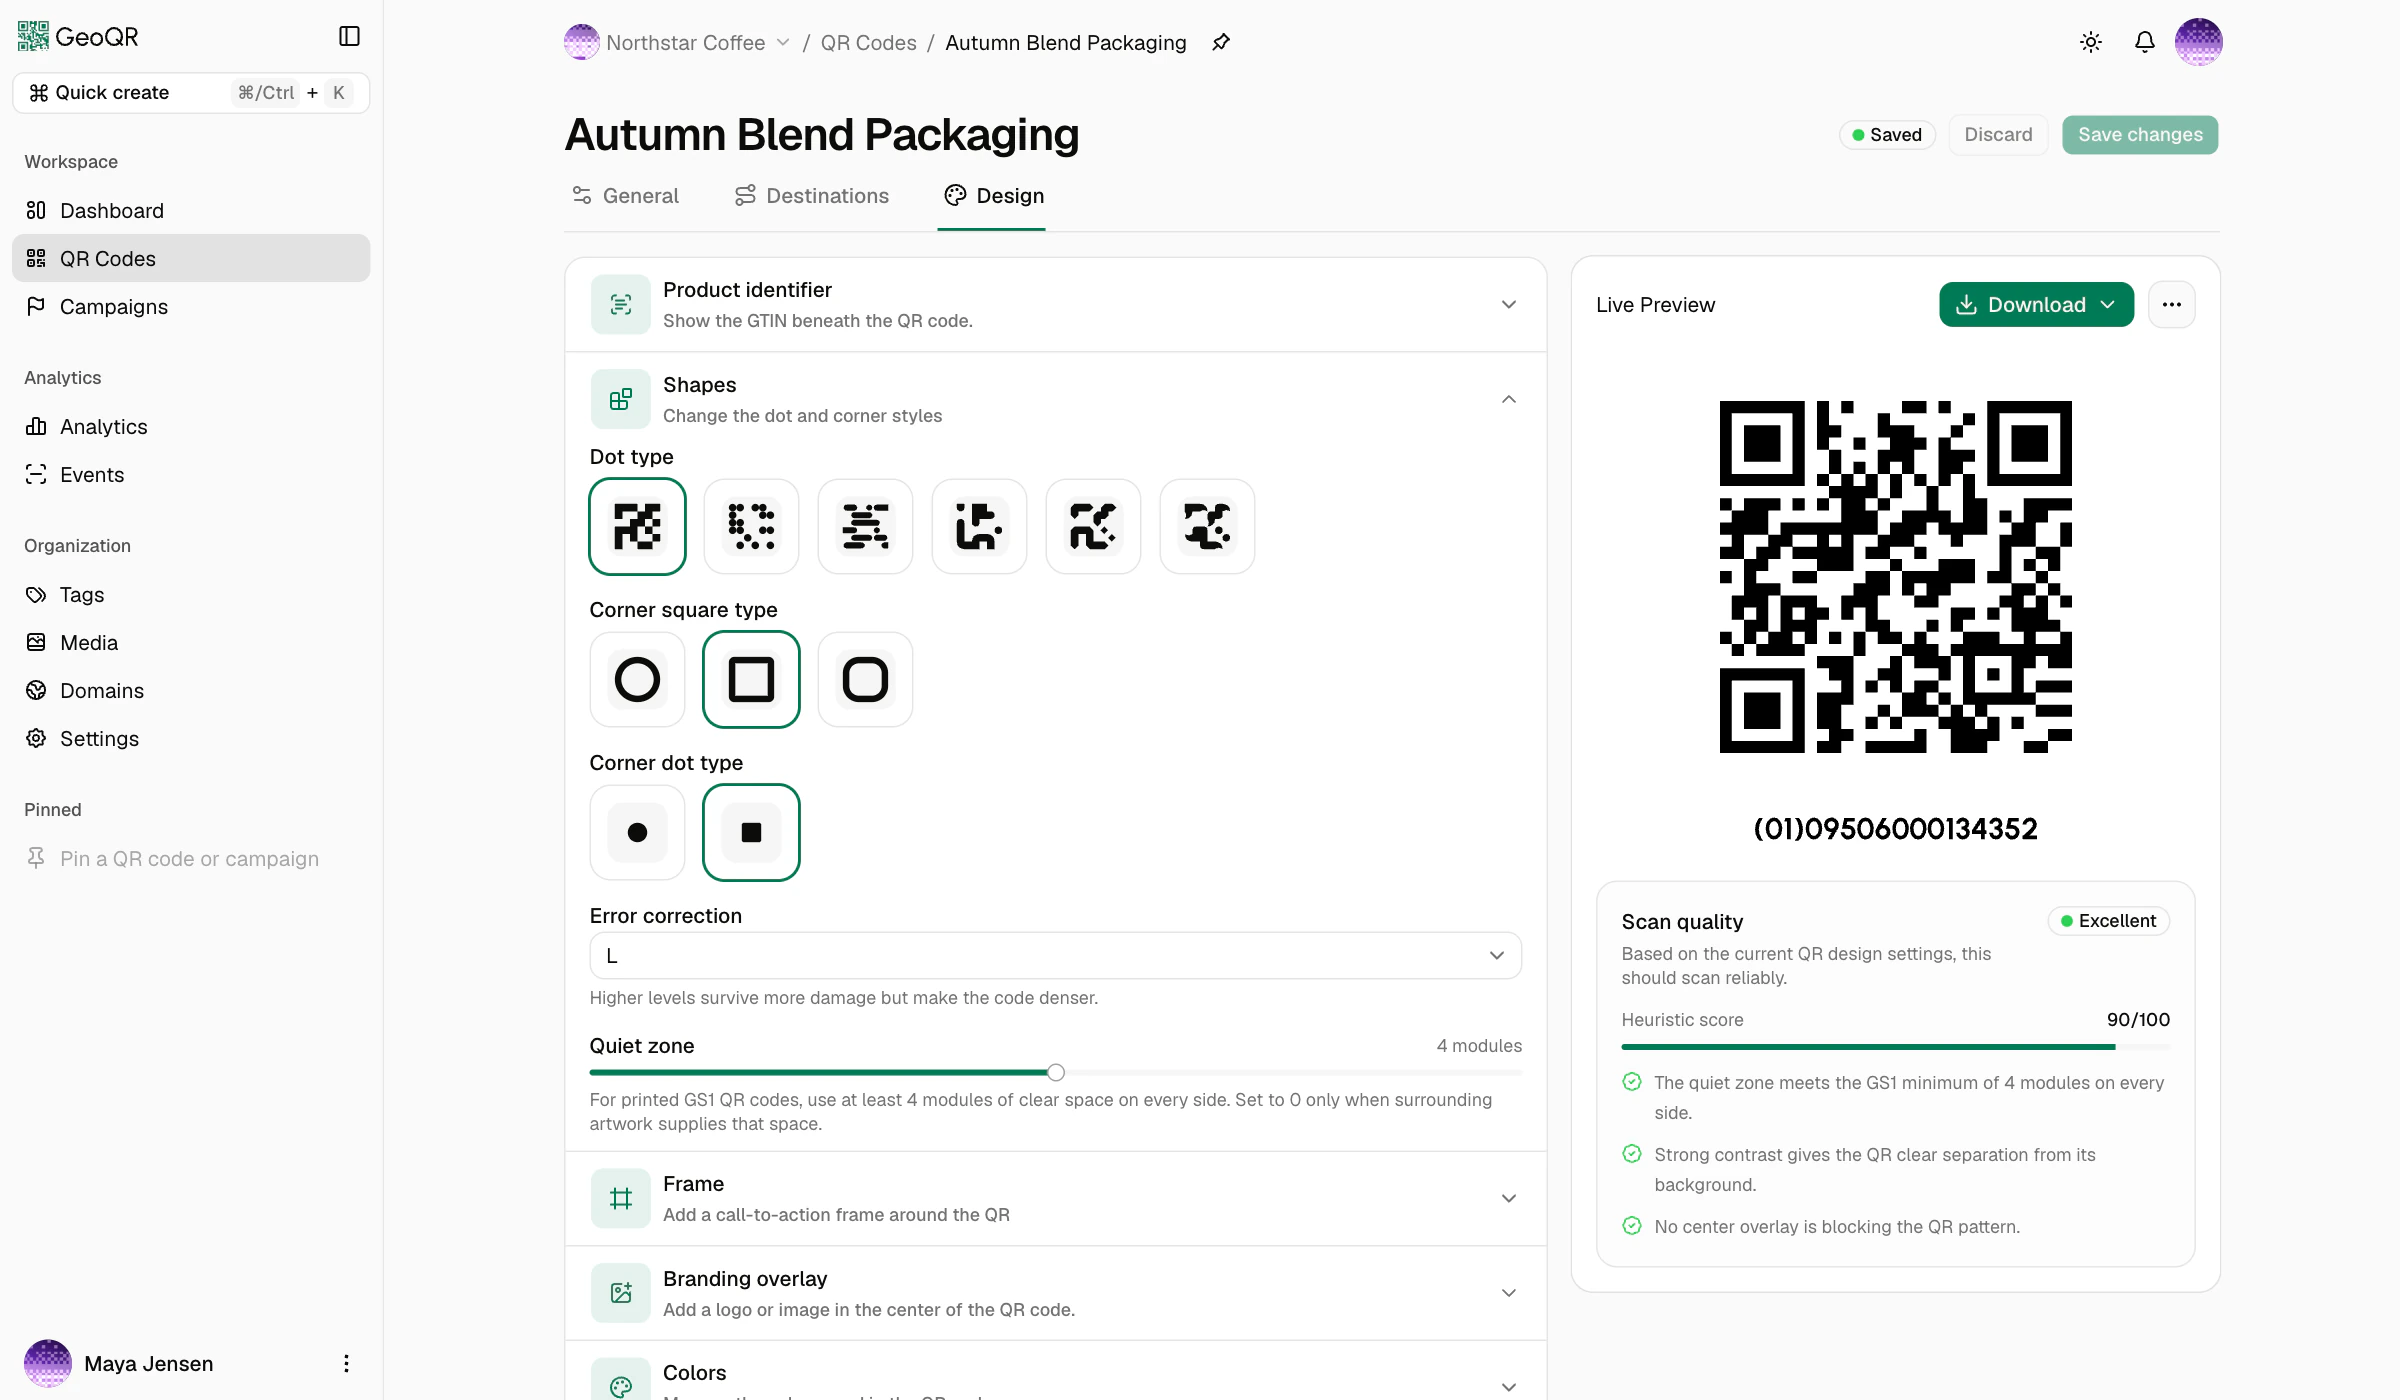Screen dimensions: 2400x1400
Task: Select the Design tab
Action: click(x=994, y=196)
